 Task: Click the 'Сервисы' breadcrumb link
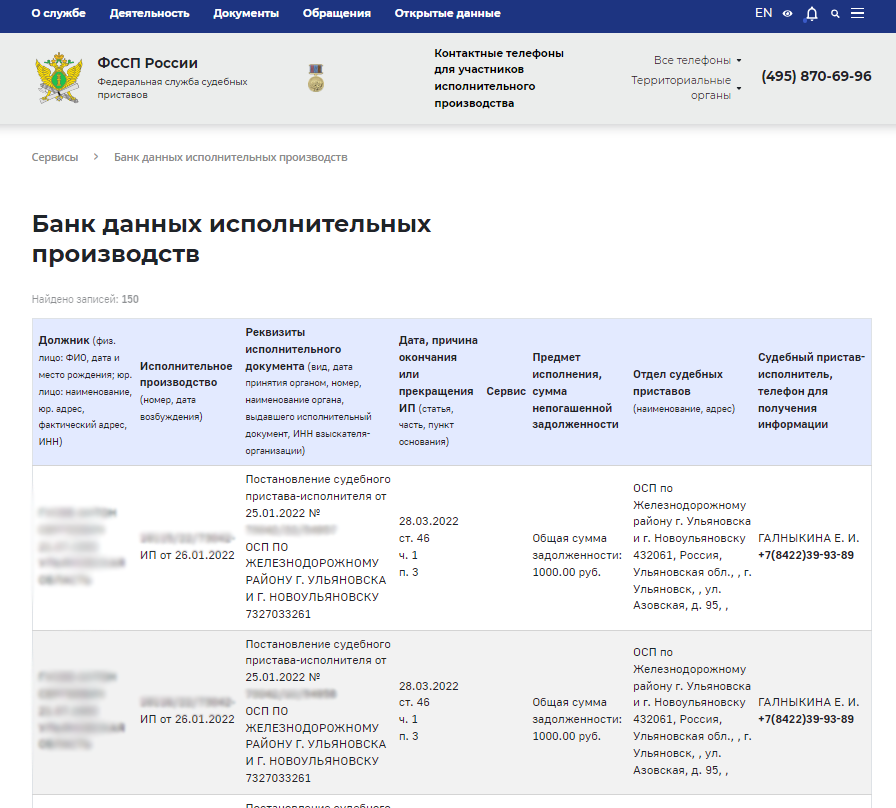point(54,157)
